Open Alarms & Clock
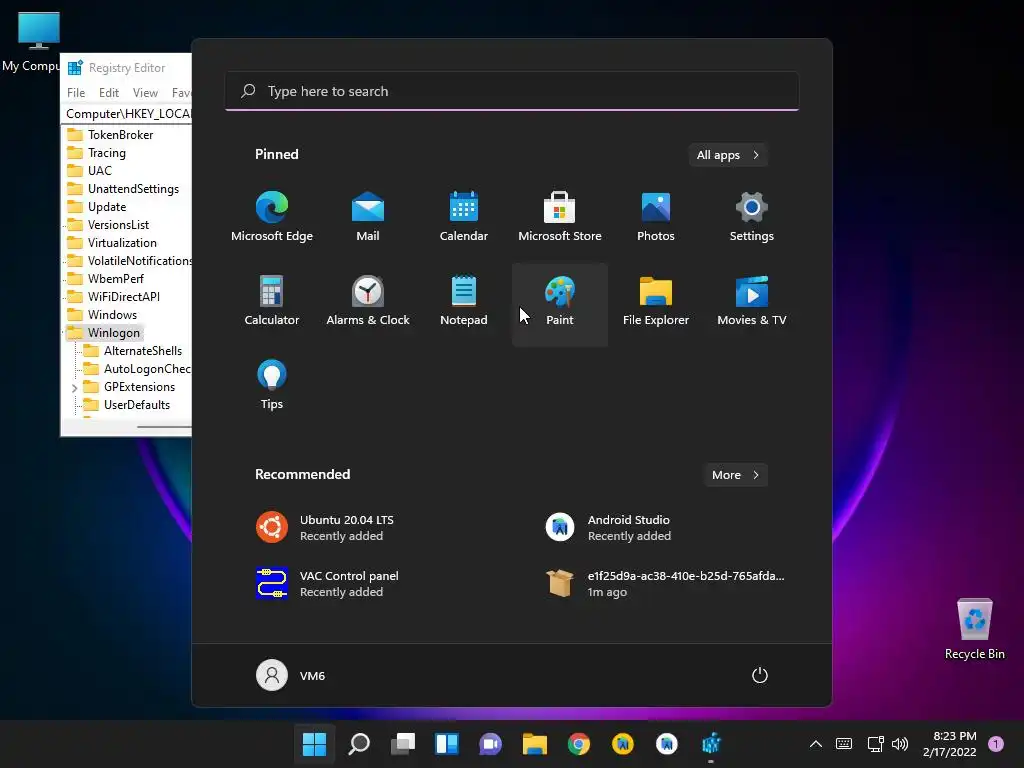Screen dimensions: 1024x768 (x=368, y=302)
